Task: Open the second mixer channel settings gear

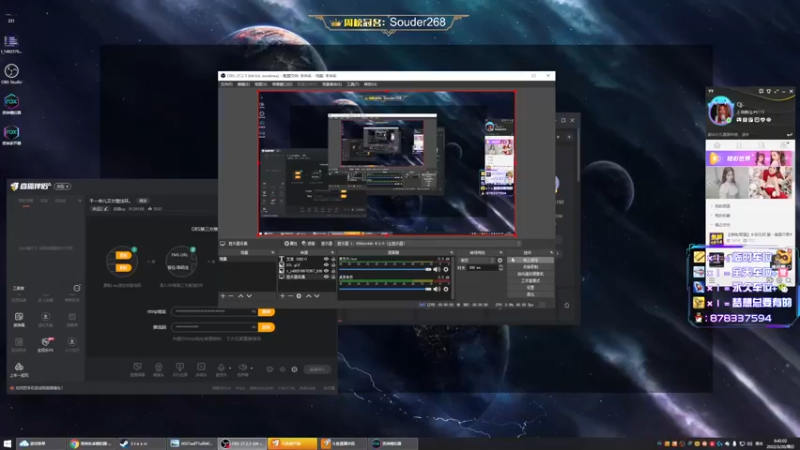Action: pos(446,289)
